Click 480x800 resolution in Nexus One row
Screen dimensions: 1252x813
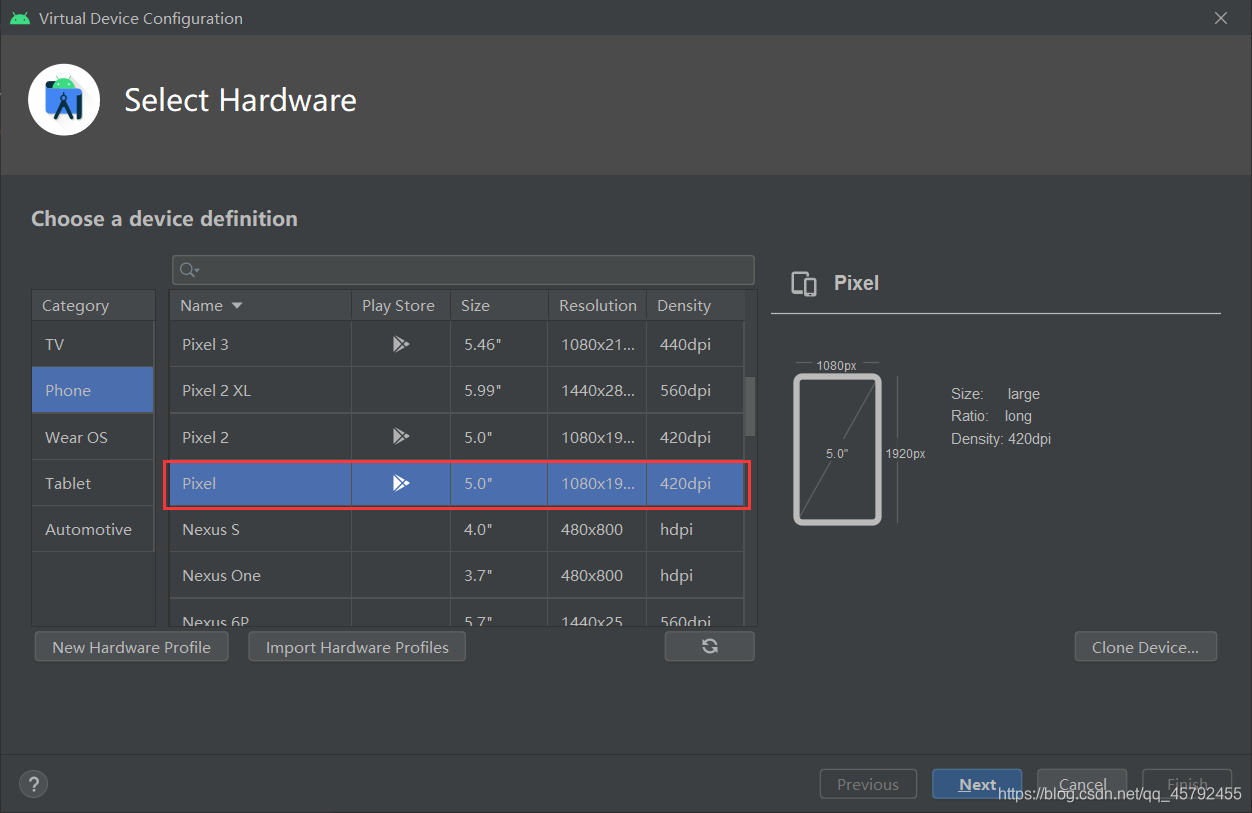coord(597,575)
